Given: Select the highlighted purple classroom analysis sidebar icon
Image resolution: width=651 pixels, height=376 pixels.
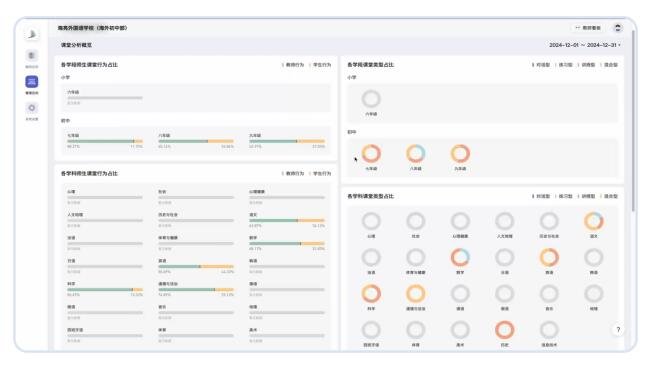Looking at the screenshot, I should (32, 82).
